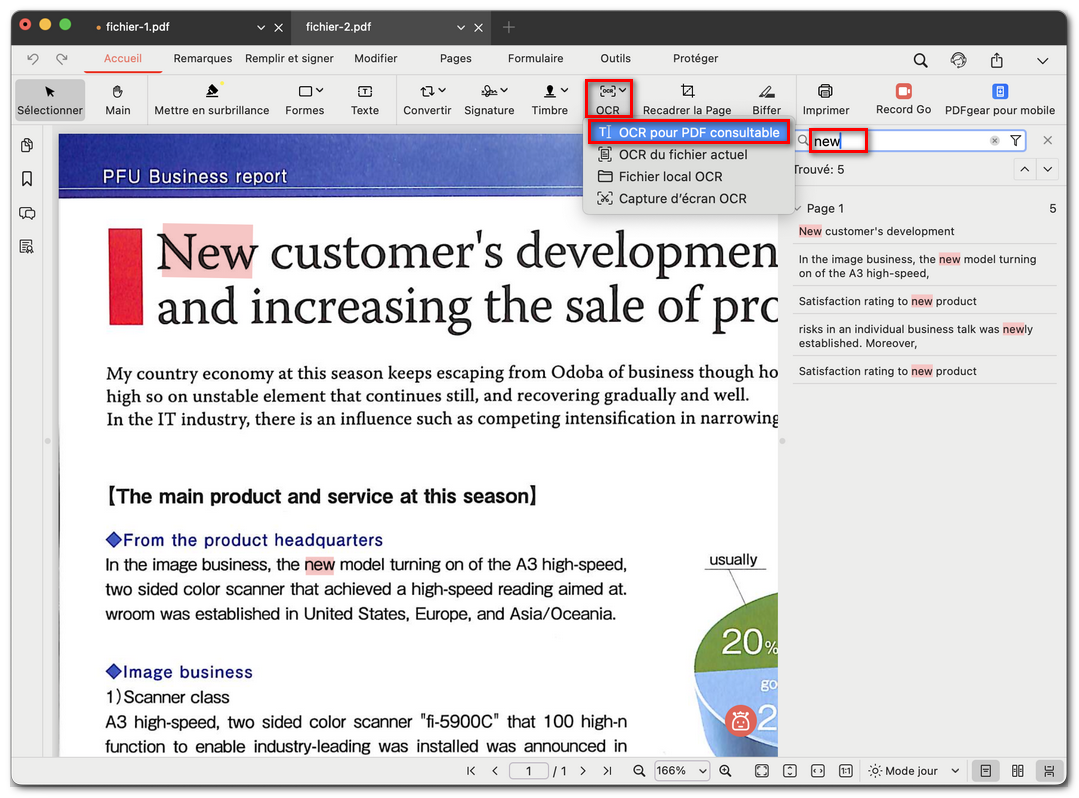Image resolution: width=1079 pixels, height=798 pixels.
Task: Toggle the search filter icon
Action: pyautogui.click(x=1015, y=140)
